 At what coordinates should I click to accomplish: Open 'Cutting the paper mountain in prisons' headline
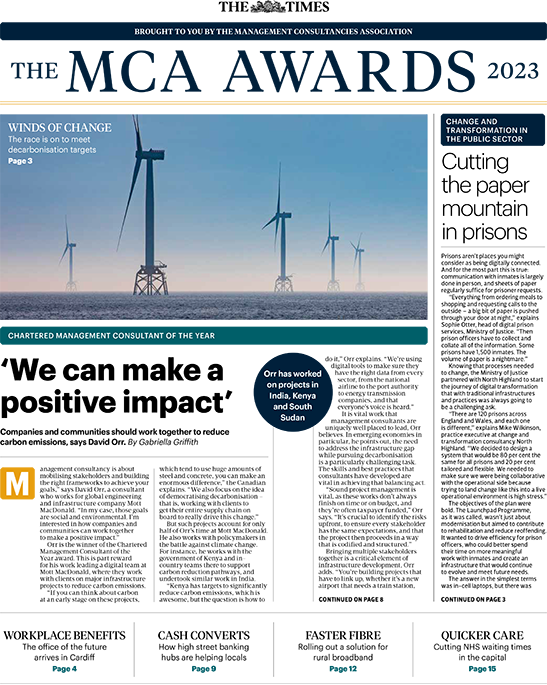pyautogui.click(x=485, y=197)
